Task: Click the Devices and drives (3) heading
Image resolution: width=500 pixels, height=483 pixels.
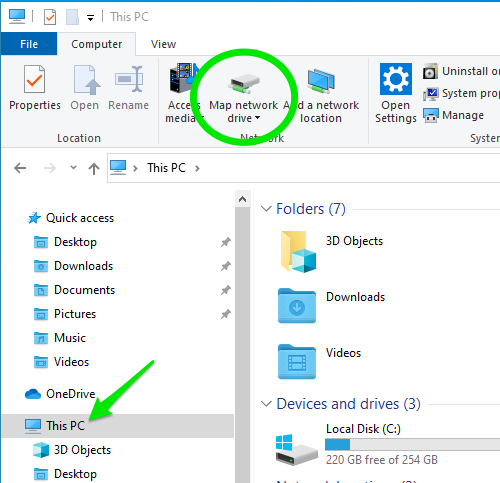Action: [348, 404]
